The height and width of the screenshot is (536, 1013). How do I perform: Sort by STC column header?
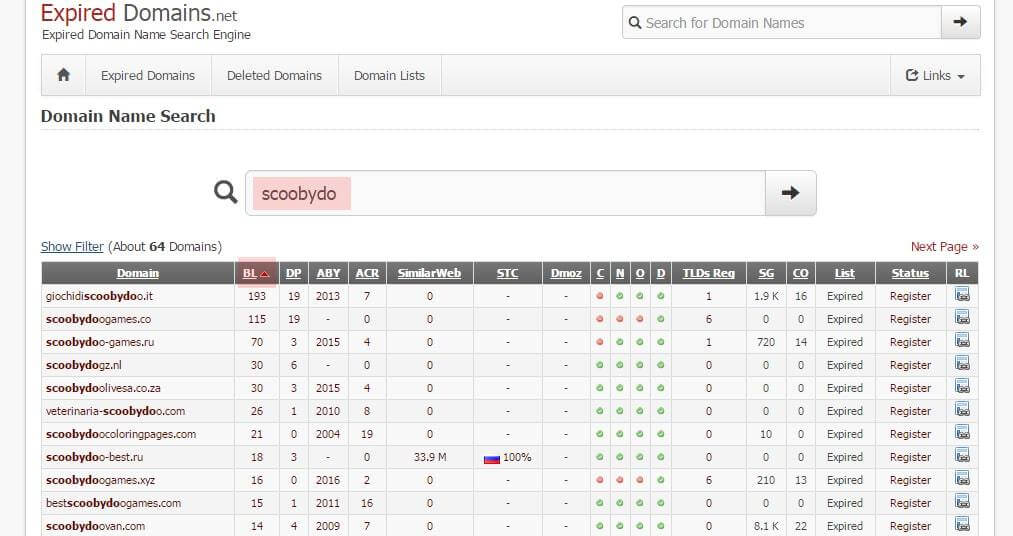(x=507, y=273)
